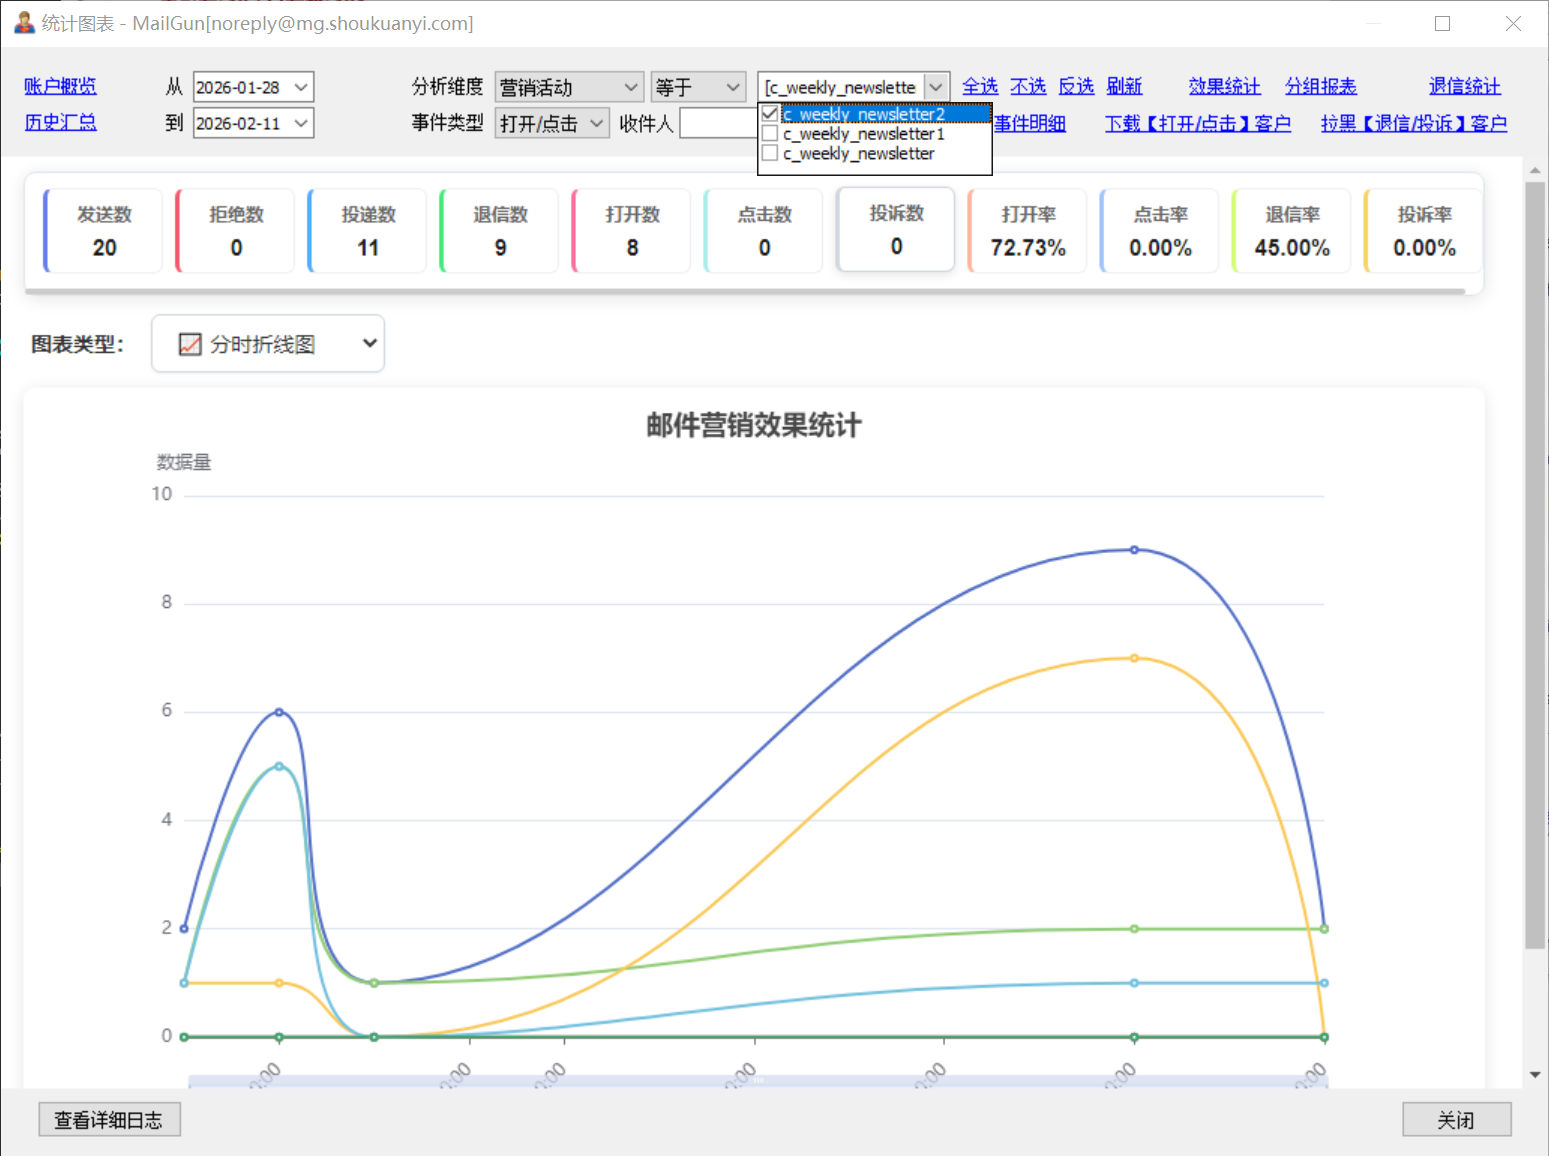1549x1156 pixels.
Task: Go to 历史汇总 page
Action: [x=60, y=122]
